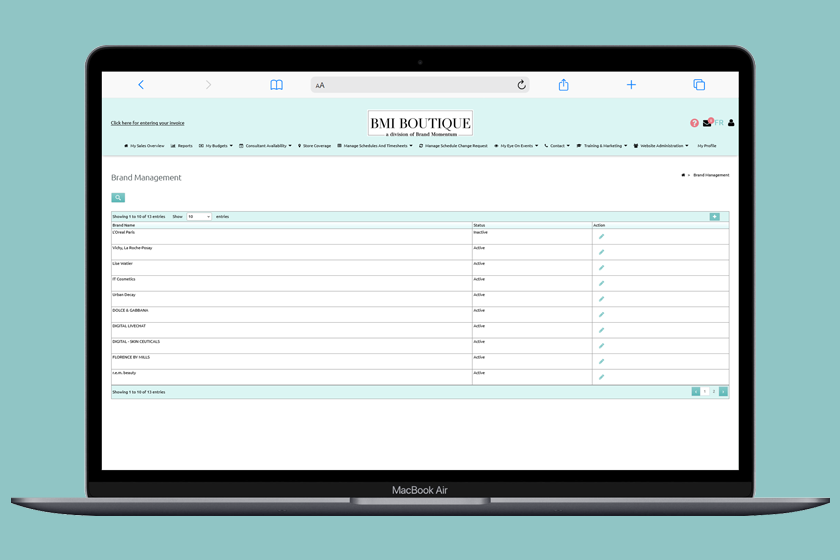Click the reload page icon
Image resolution: width=840 pixels, height=560 pixels.
tap(521, 85)
